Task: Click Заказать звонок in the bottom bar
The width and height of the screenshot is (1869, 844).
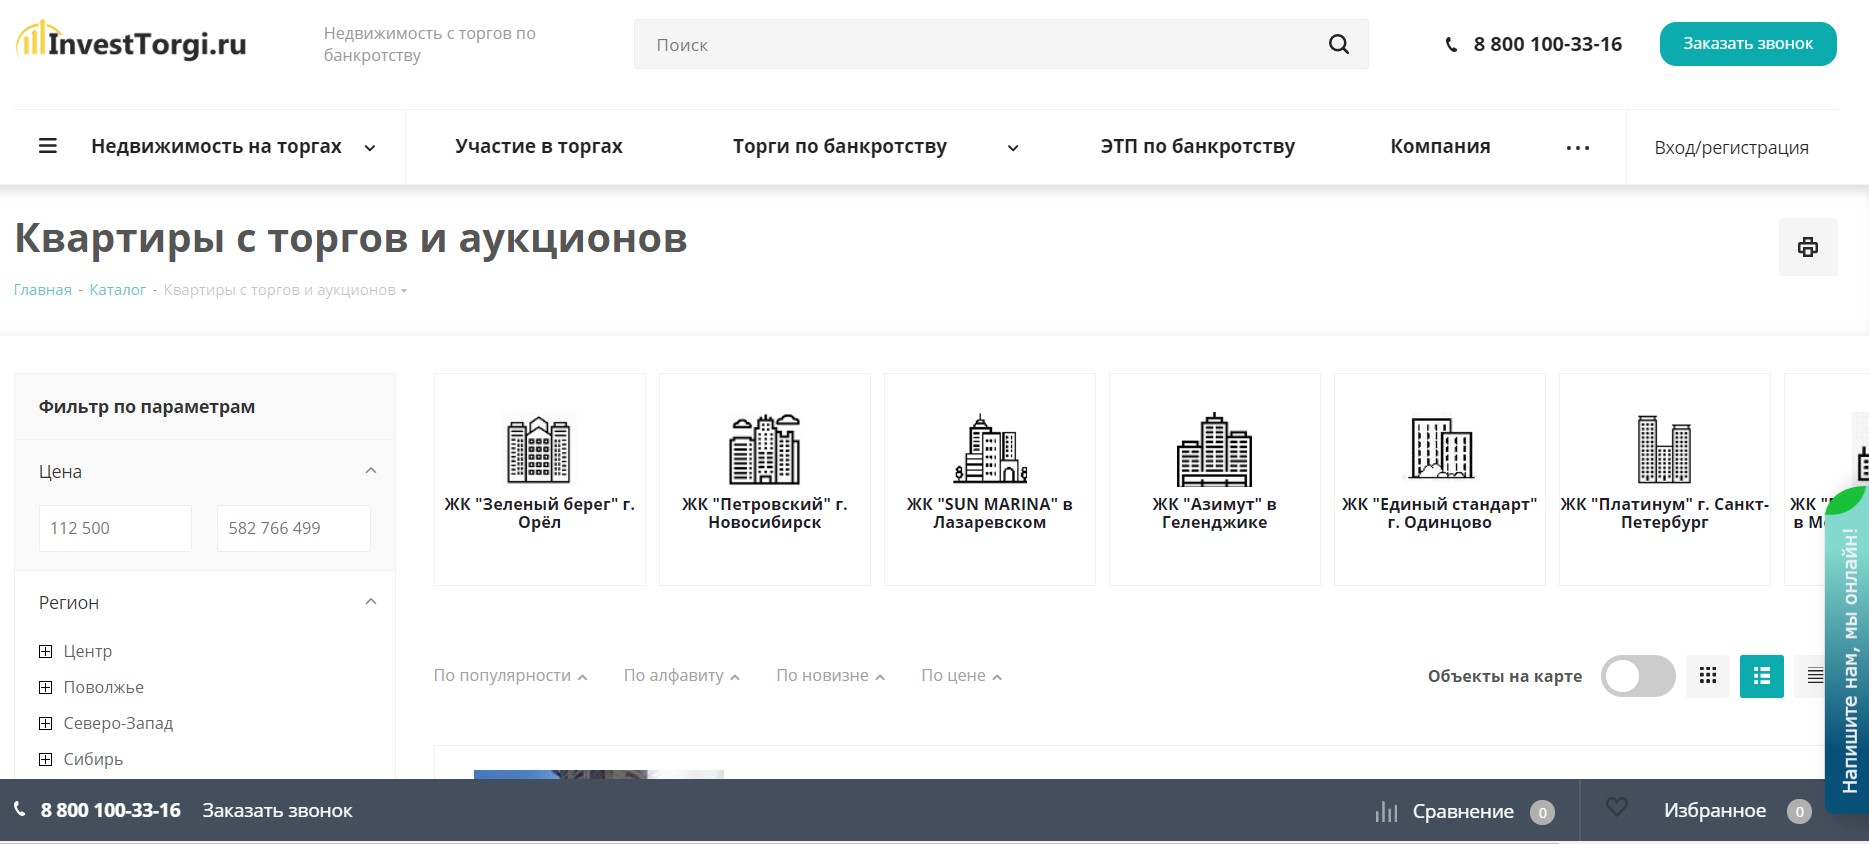Action: tap(277, 811)
